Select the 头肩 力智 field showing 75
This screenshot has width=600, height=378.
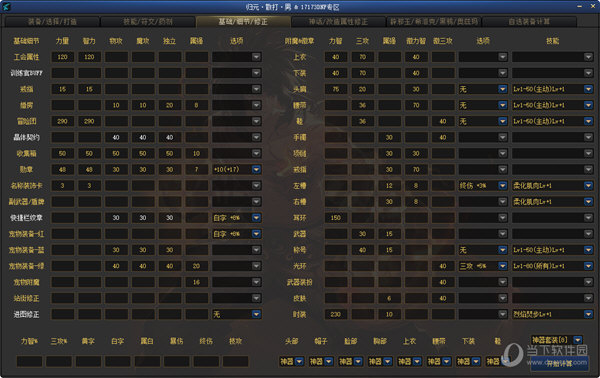point(336,89)
